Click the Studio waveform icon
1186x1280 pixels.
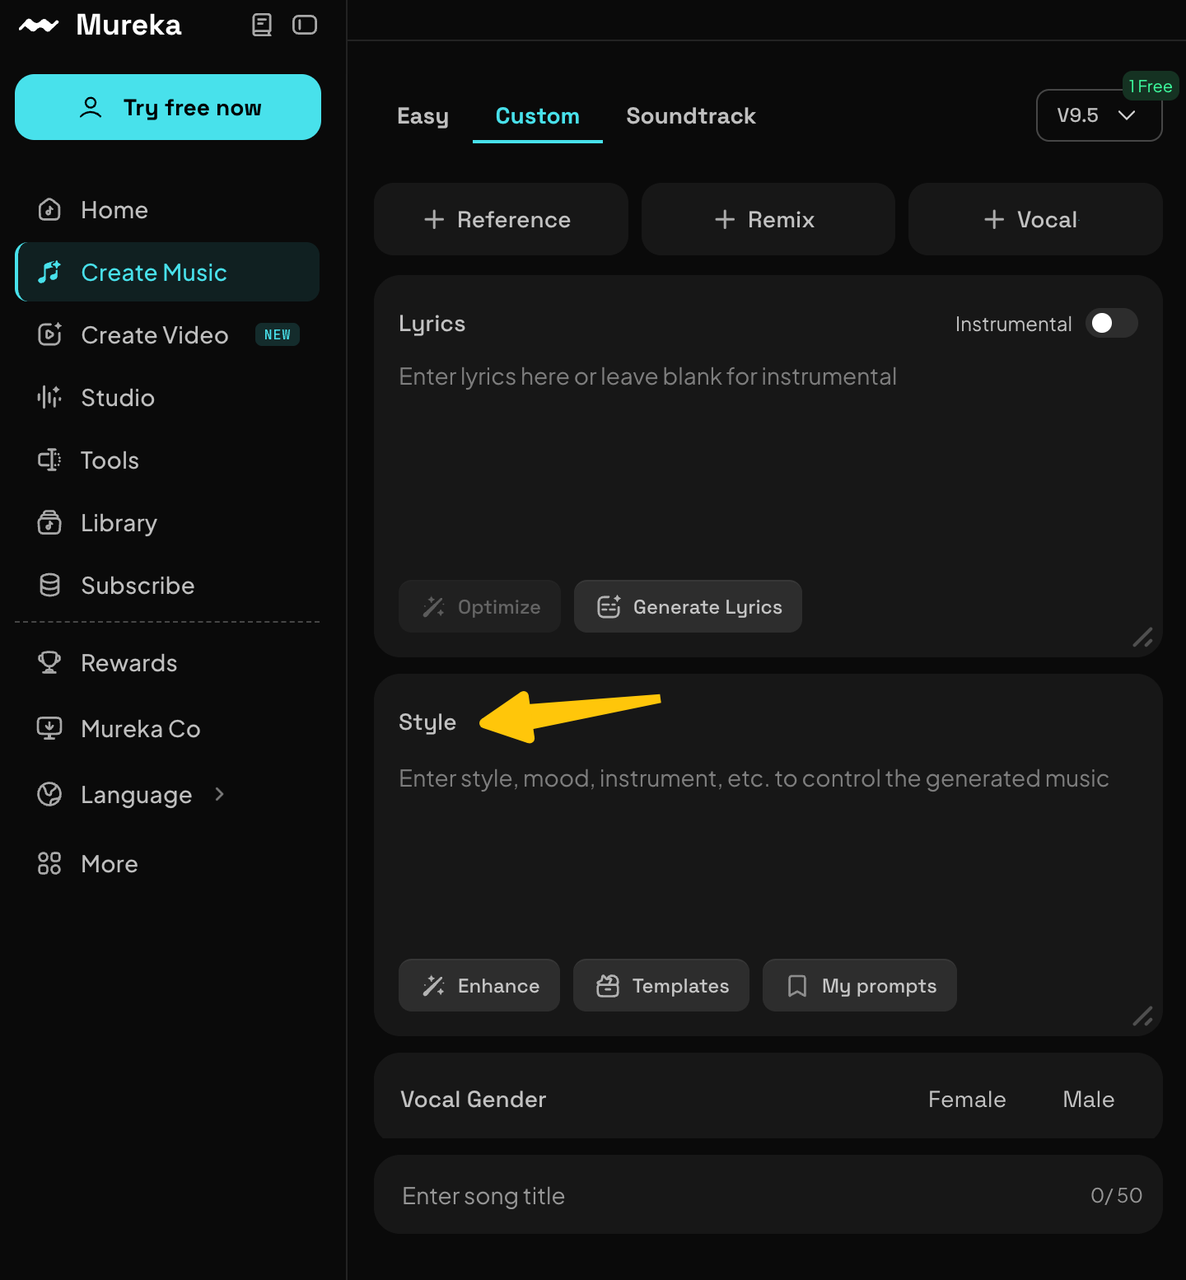point(49,397)
